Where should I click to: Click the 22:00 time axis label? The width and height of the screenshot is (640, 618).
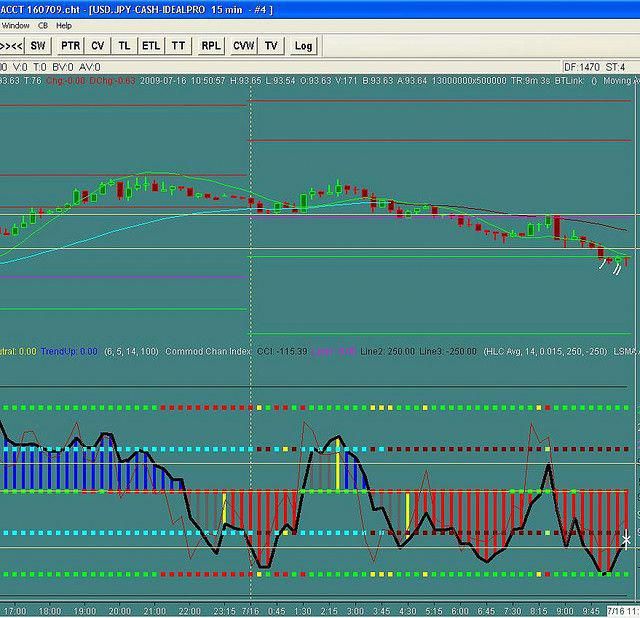[189, 611]
